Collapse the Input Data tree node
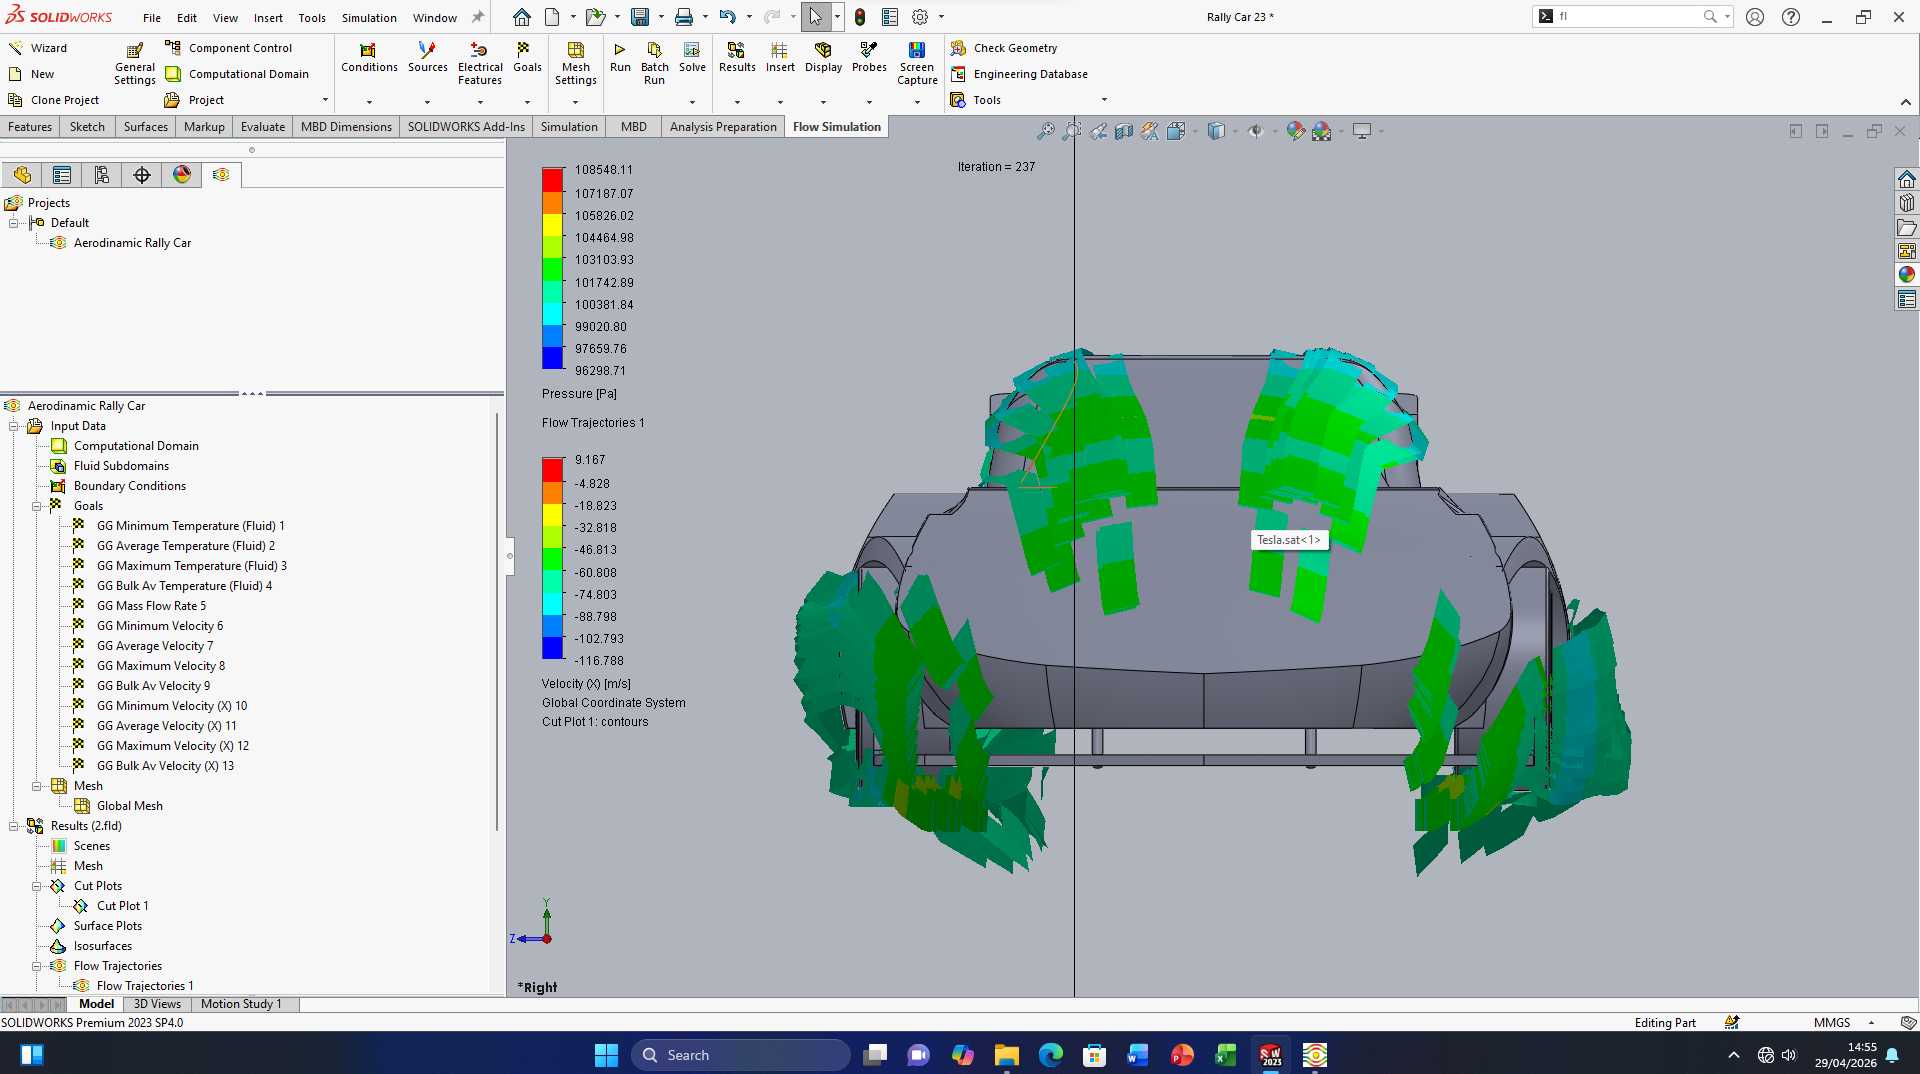 [x=14, y=426]
